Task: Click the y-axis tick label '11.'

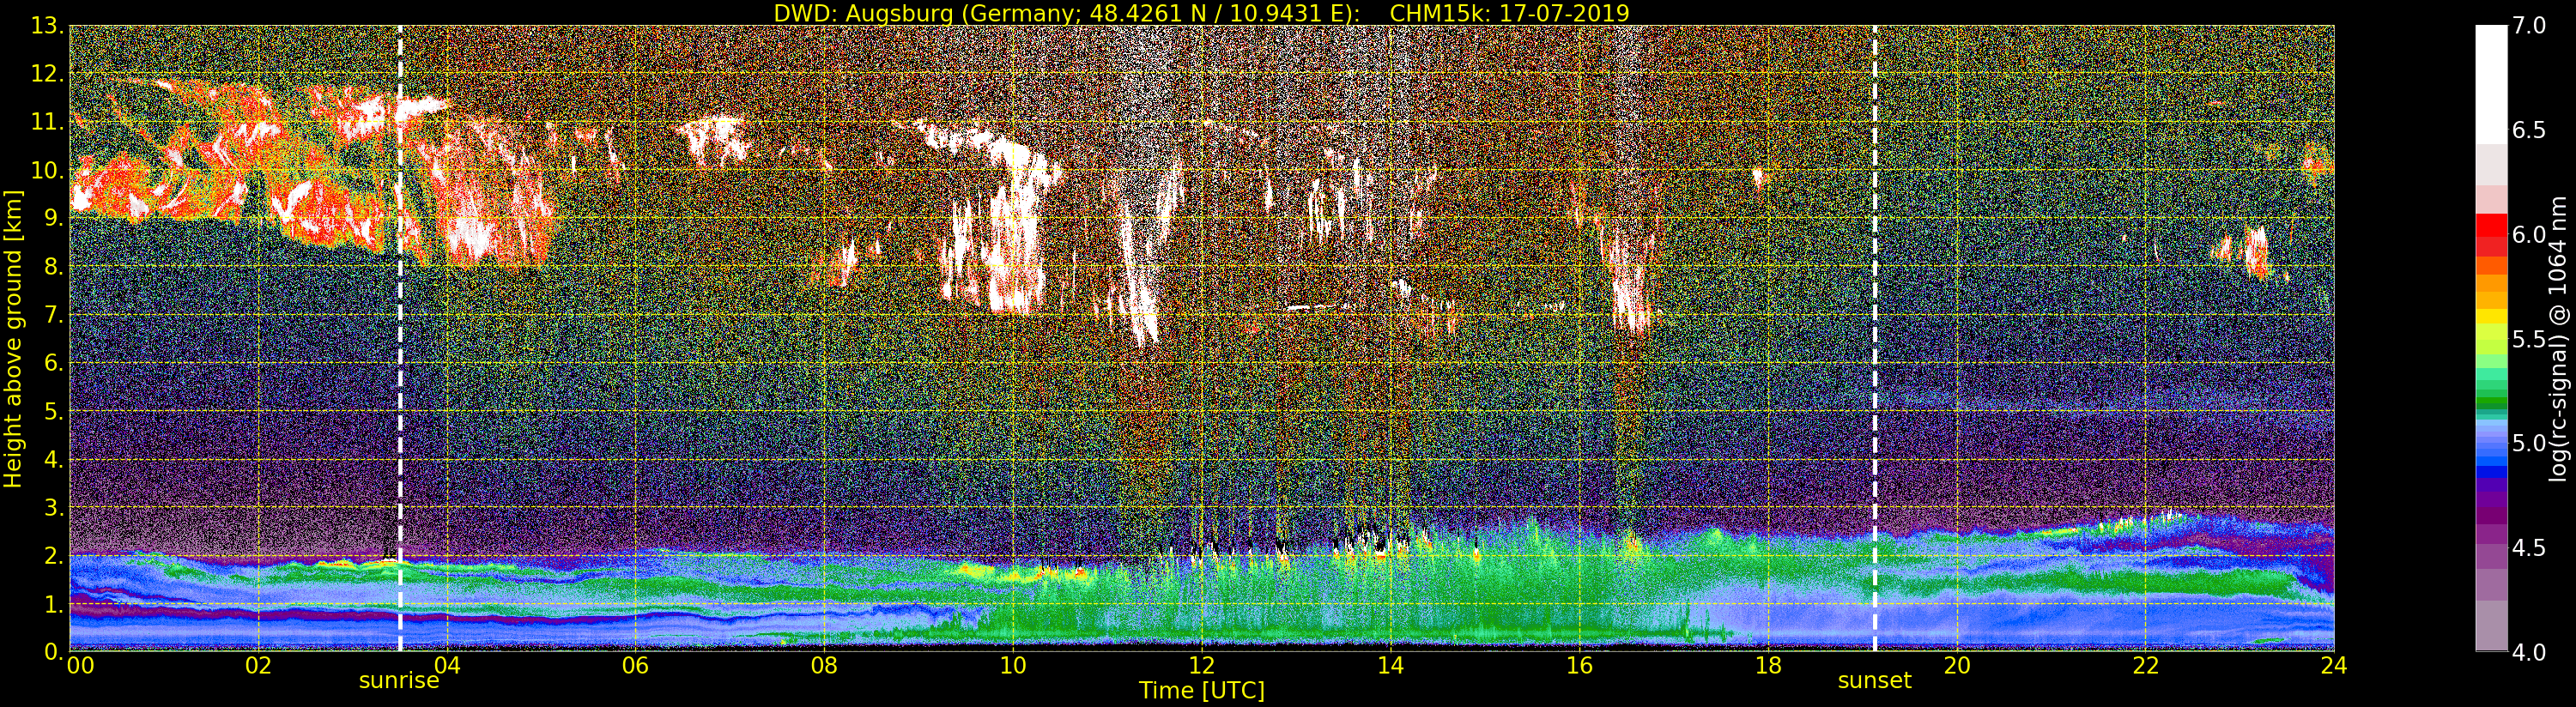Action: pos(47,122)
